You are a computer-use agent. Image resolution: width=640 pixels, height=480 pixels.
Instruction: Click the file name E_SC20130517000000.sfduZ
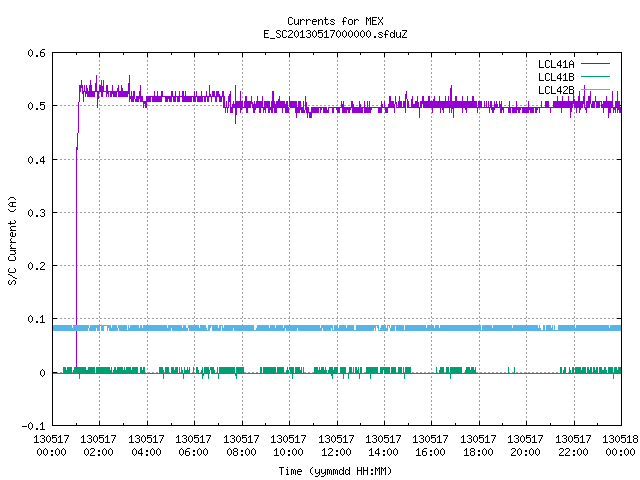coord(335,34)
